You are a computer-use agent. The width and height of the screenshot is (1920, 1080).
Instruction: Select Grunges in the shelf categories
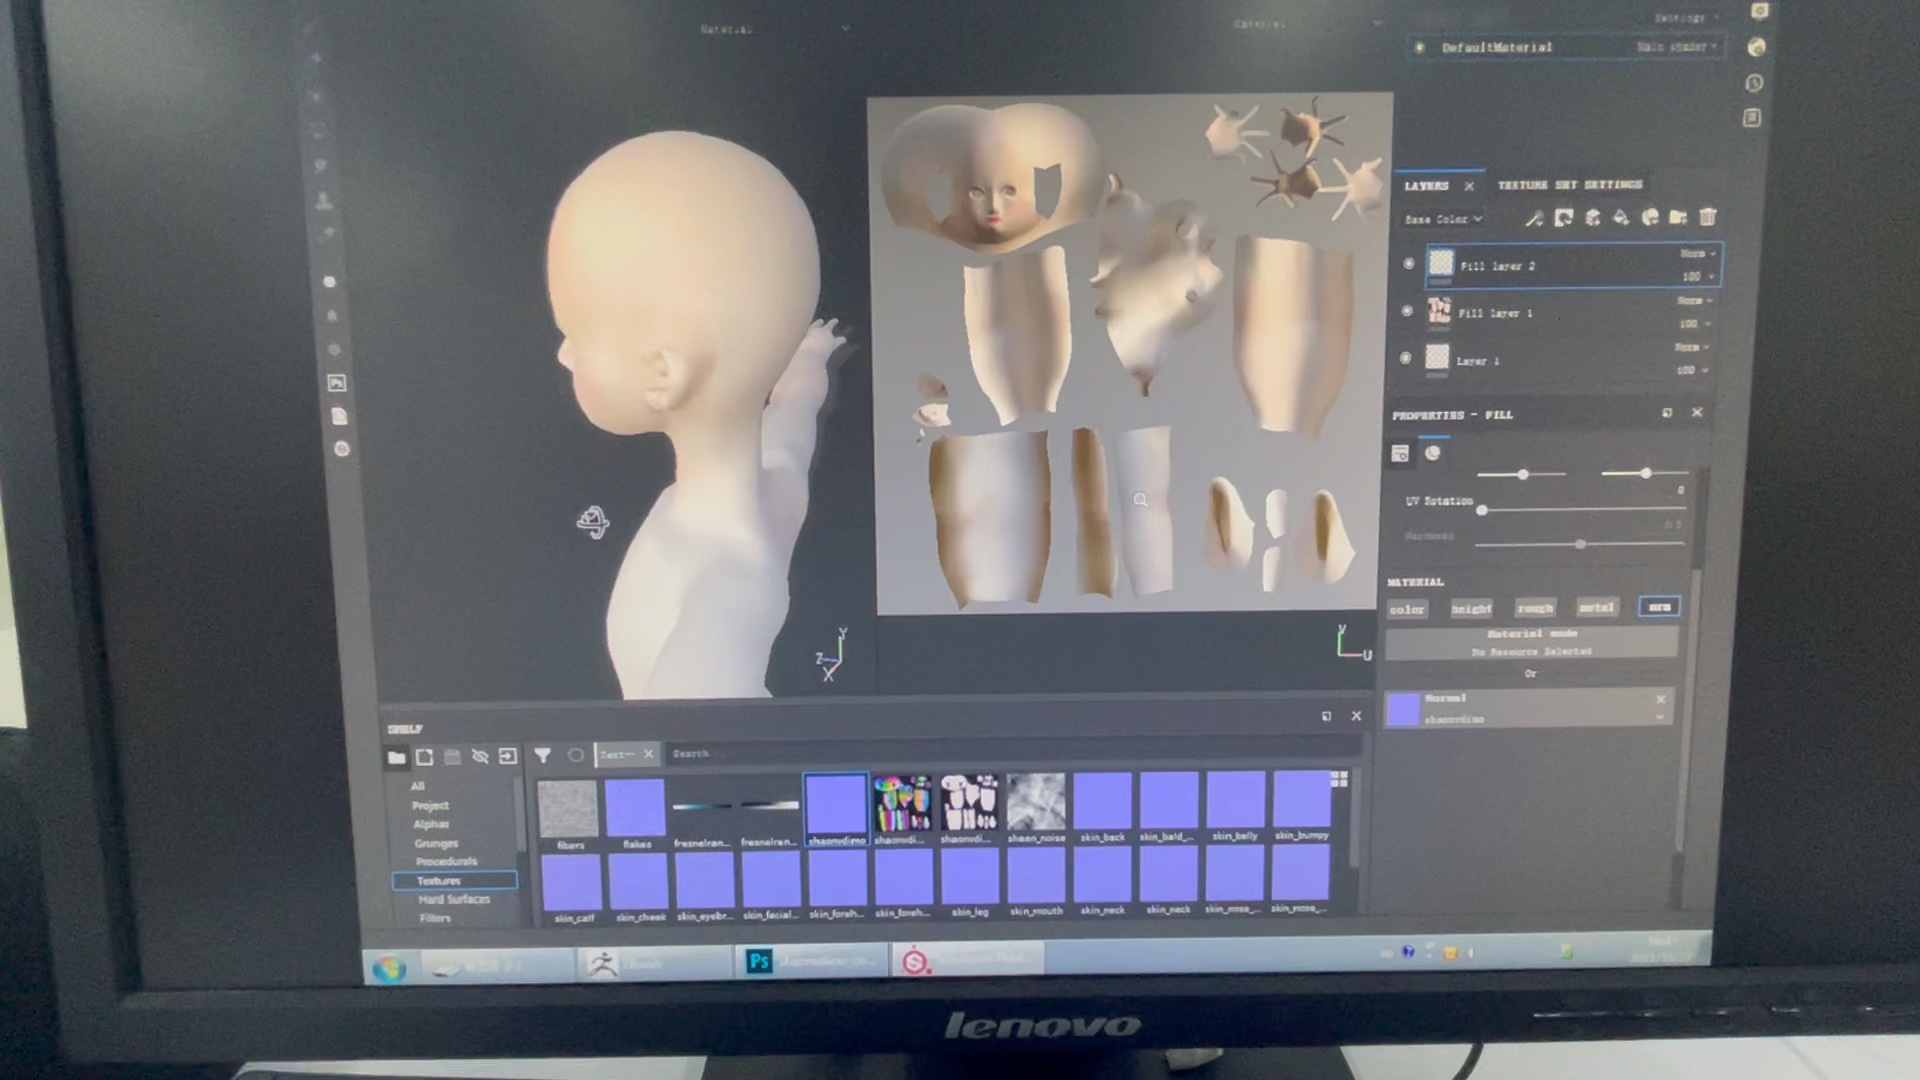[x=436, y=844]
